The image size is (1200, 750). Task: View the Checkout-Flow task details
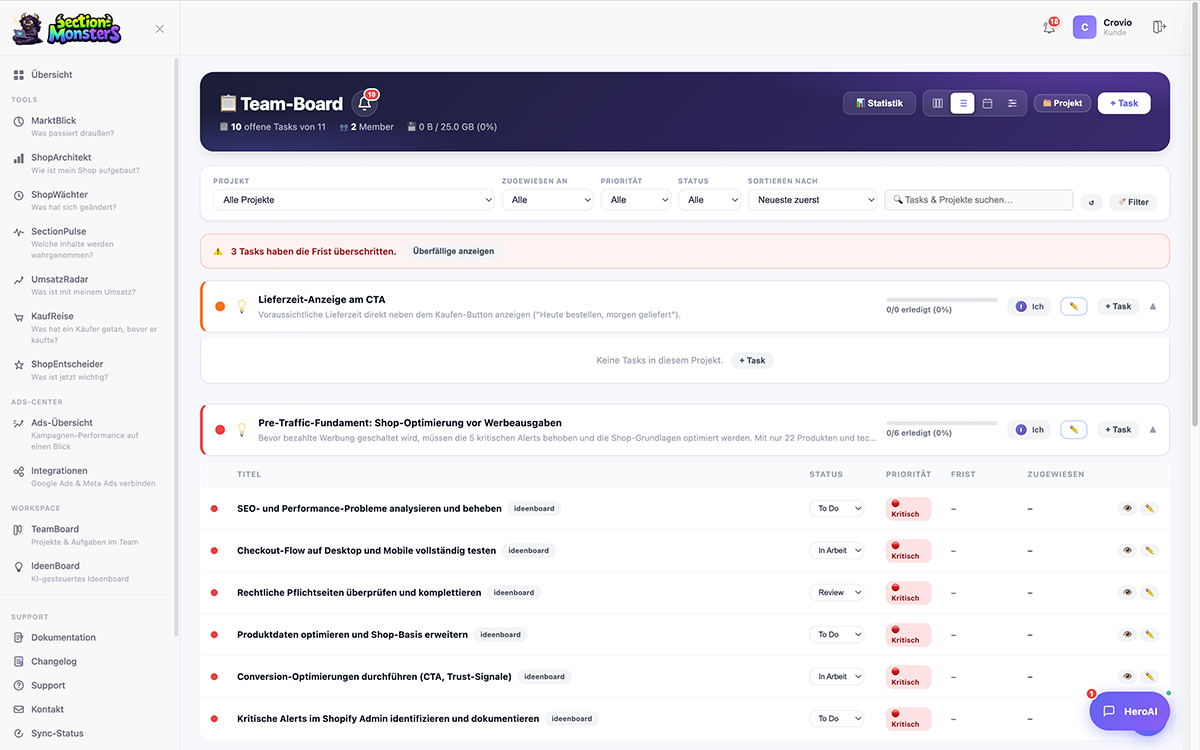click(x=1127, y=550)
